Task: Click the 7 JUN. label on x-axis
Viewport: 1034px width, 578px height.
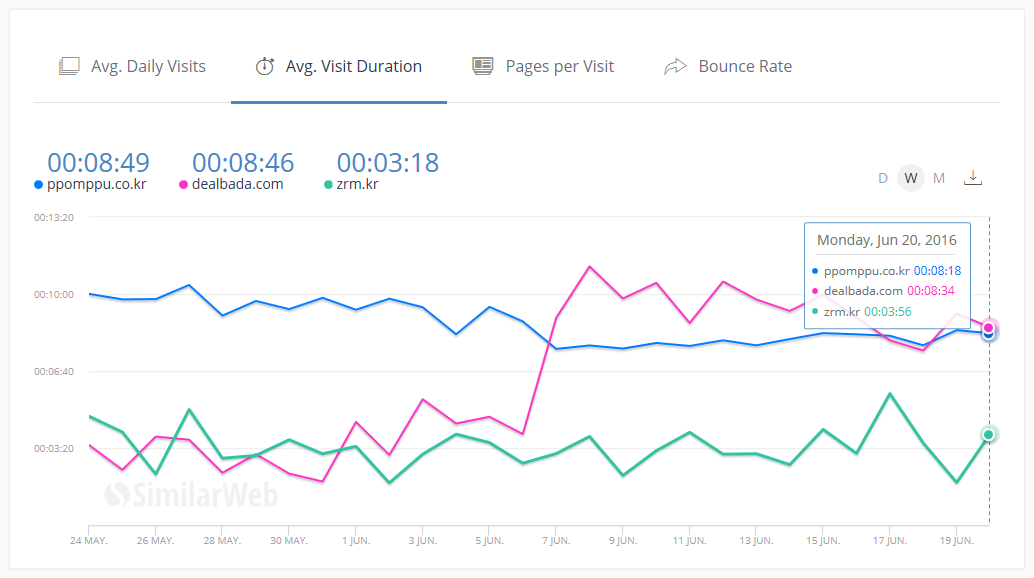Action: 555,540
